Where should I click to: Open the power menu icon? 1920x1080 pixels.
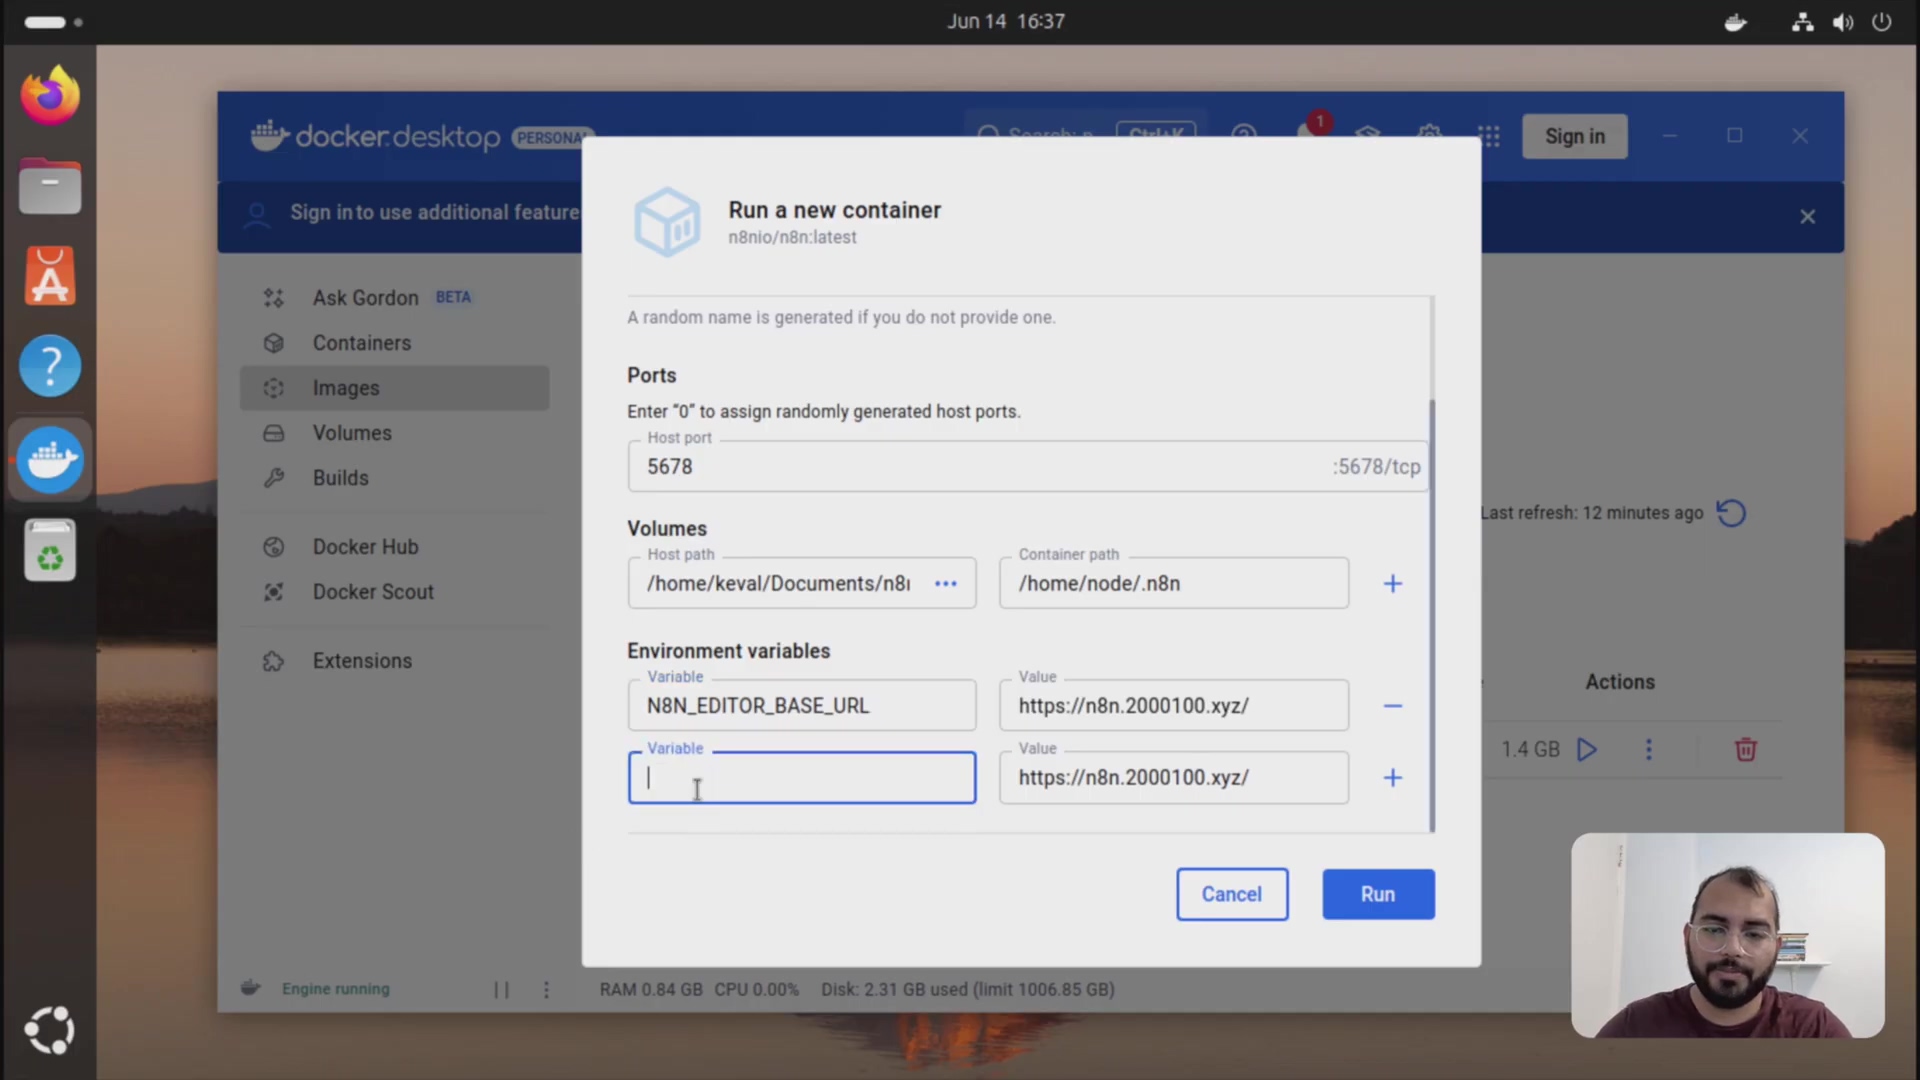click(1881, 22)
